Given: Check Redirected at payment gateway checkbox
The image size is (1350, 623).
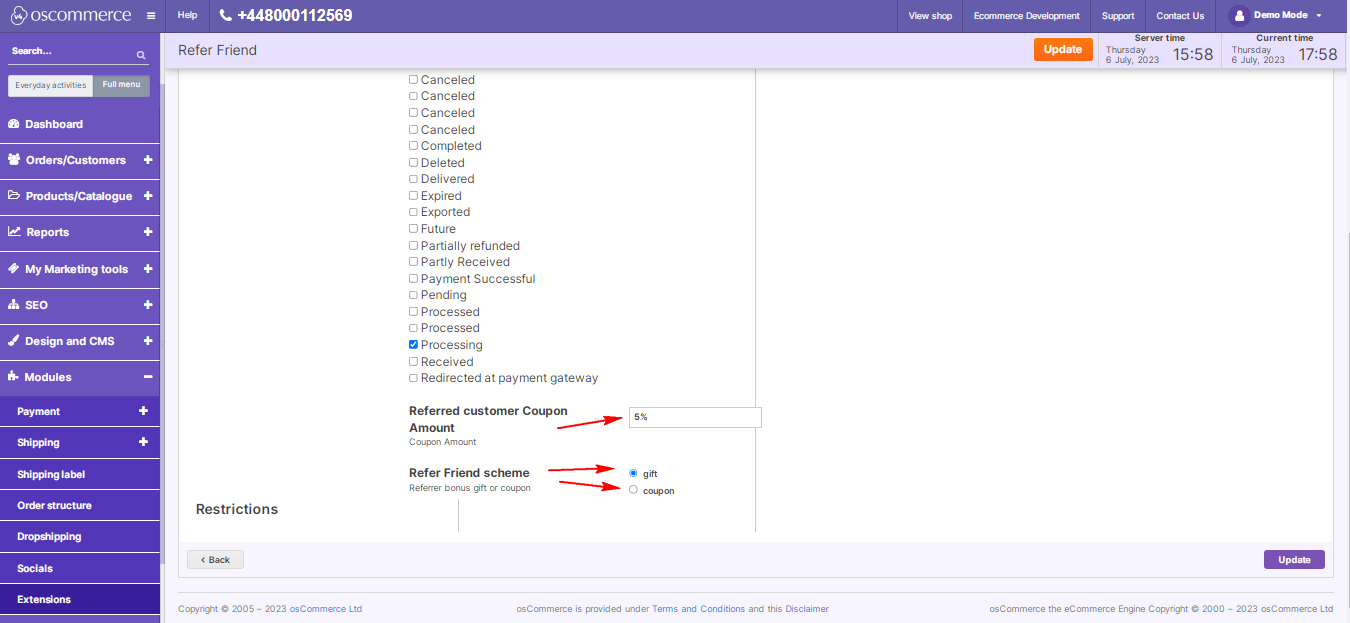Looking at the screenshot, I should [413, 378].
